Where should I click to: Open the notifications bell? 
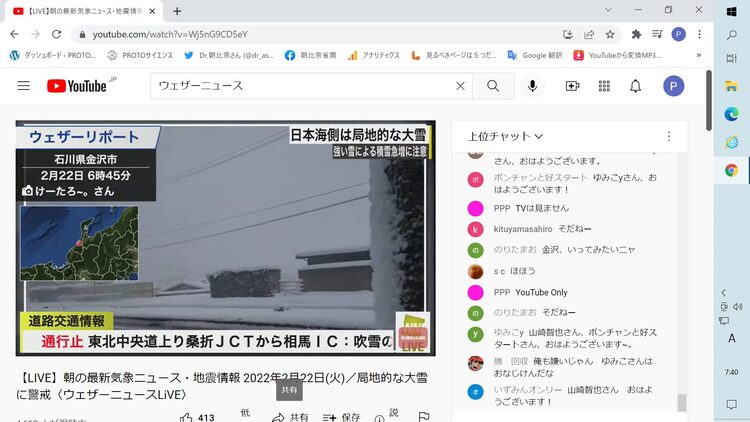coord(635,86)
